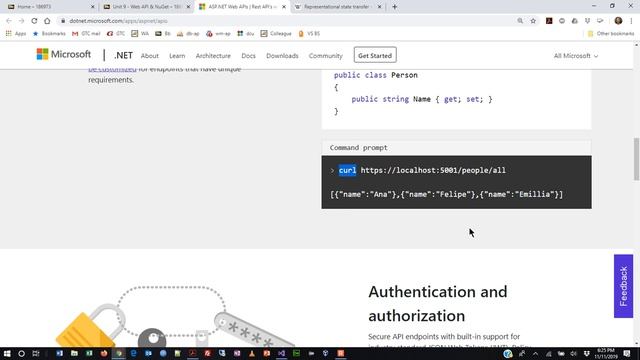Open the Community menu item
Screen dimensions: 640x360
click(325, 56)
